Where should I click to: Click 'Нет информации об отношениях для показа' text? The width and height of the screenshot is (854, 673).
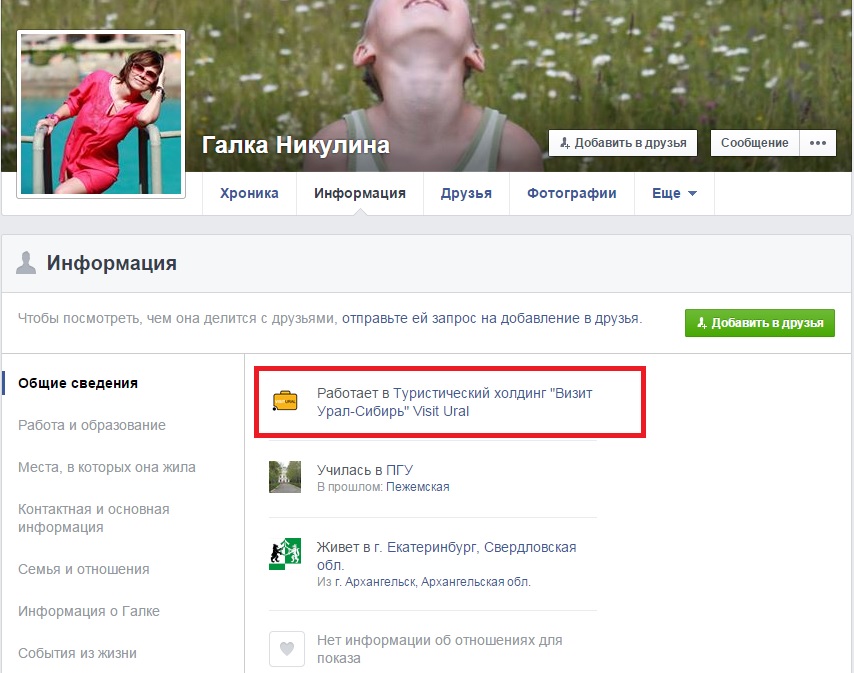(x=440, y=649)
